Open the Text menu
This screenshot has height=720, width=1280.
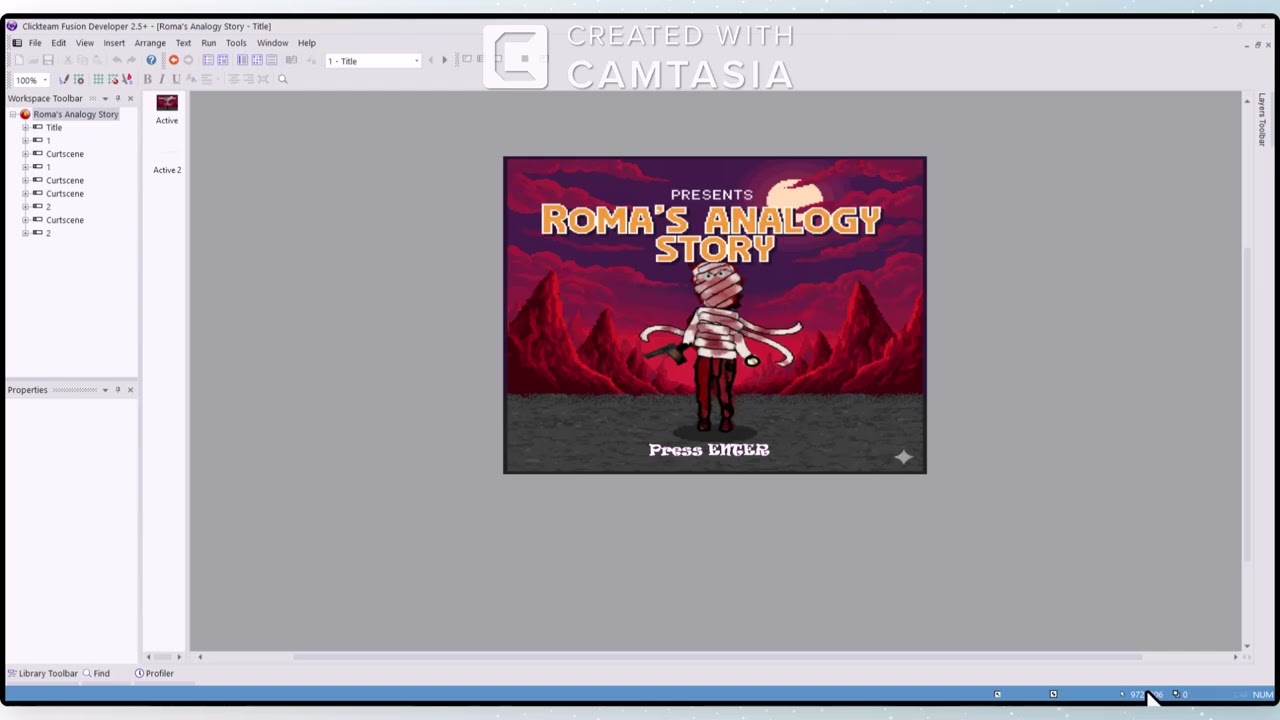183,43
